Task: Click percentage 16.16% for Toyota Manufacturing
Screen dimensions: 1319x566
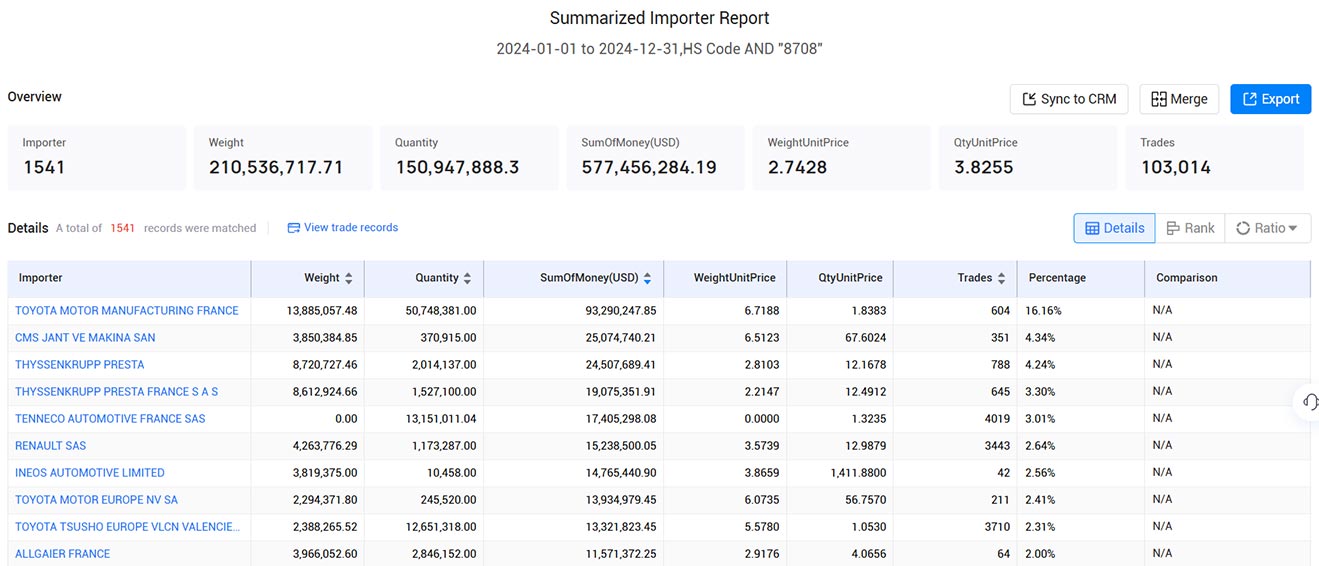Action: pyautogui.click(x=1043, y=311)
